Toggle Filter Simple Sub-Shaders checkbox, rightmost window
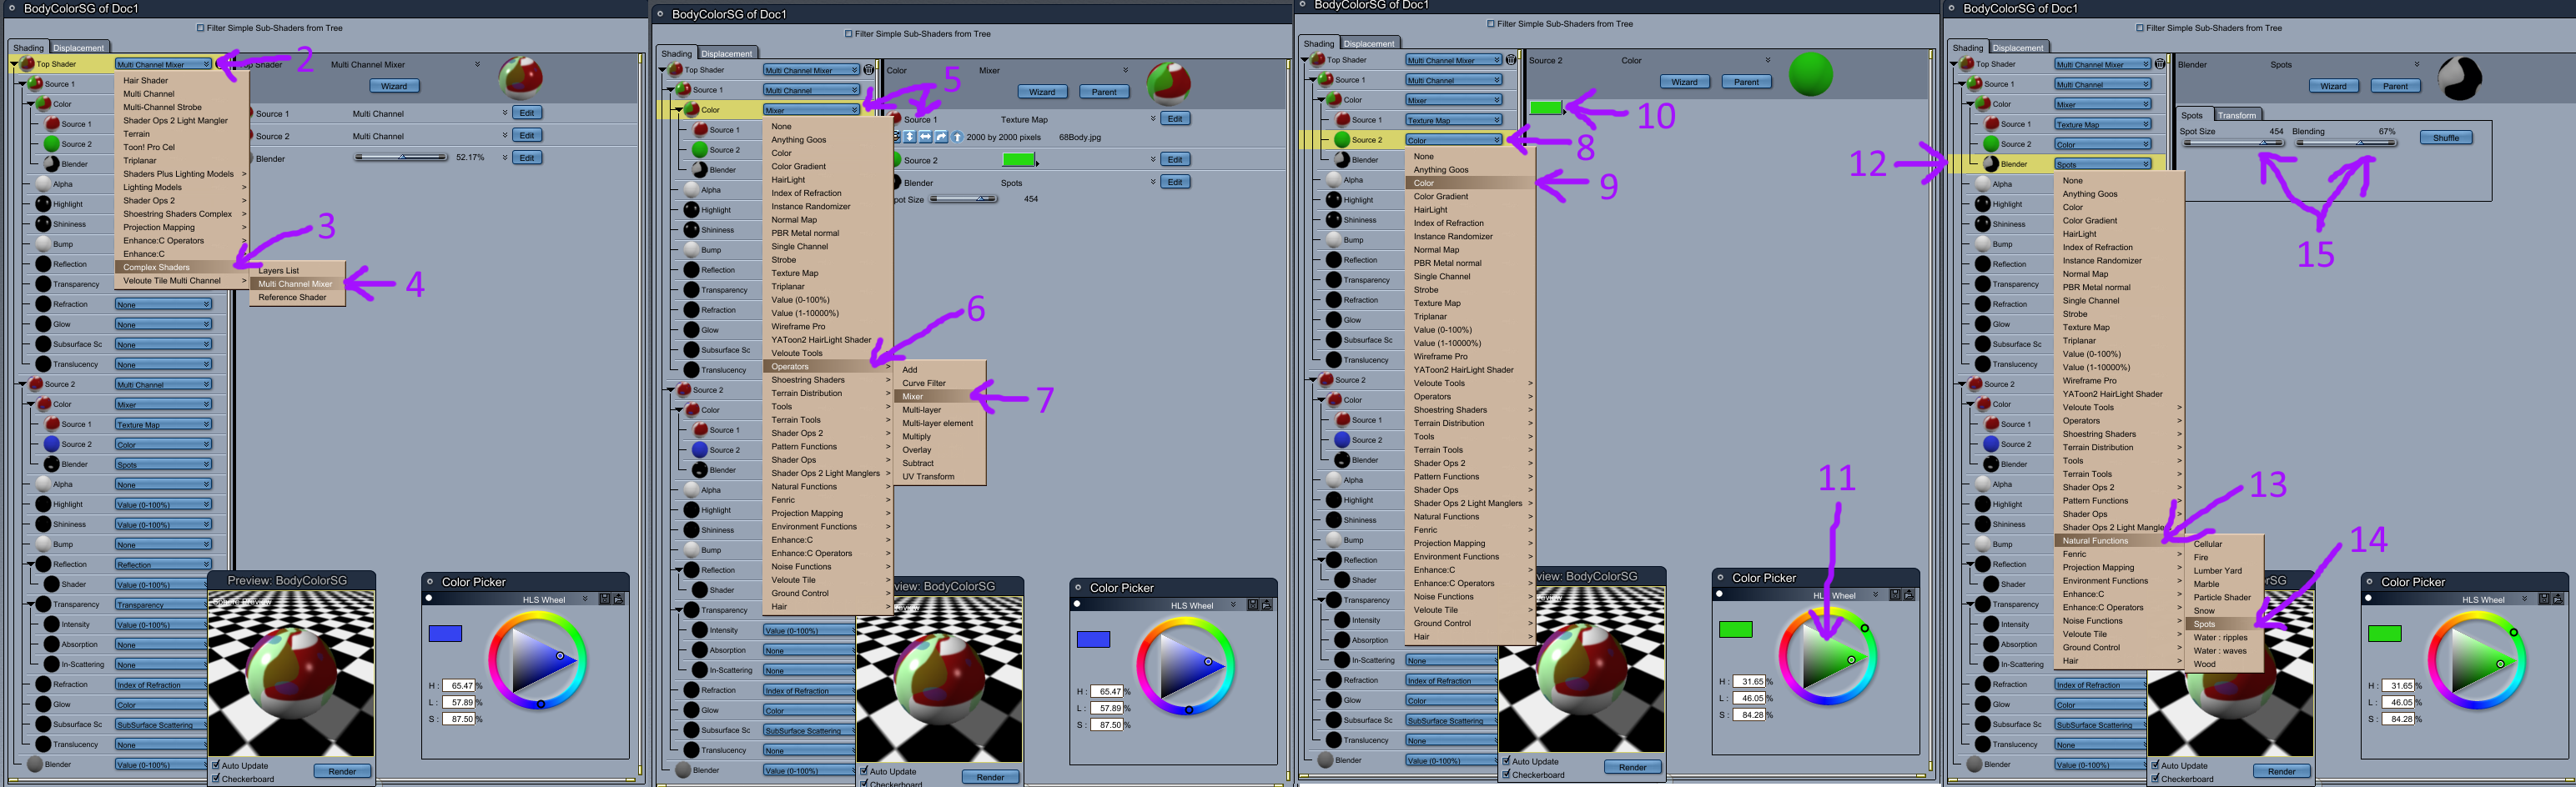This screenshot has width=2576, height=787. pos(2140,28)
